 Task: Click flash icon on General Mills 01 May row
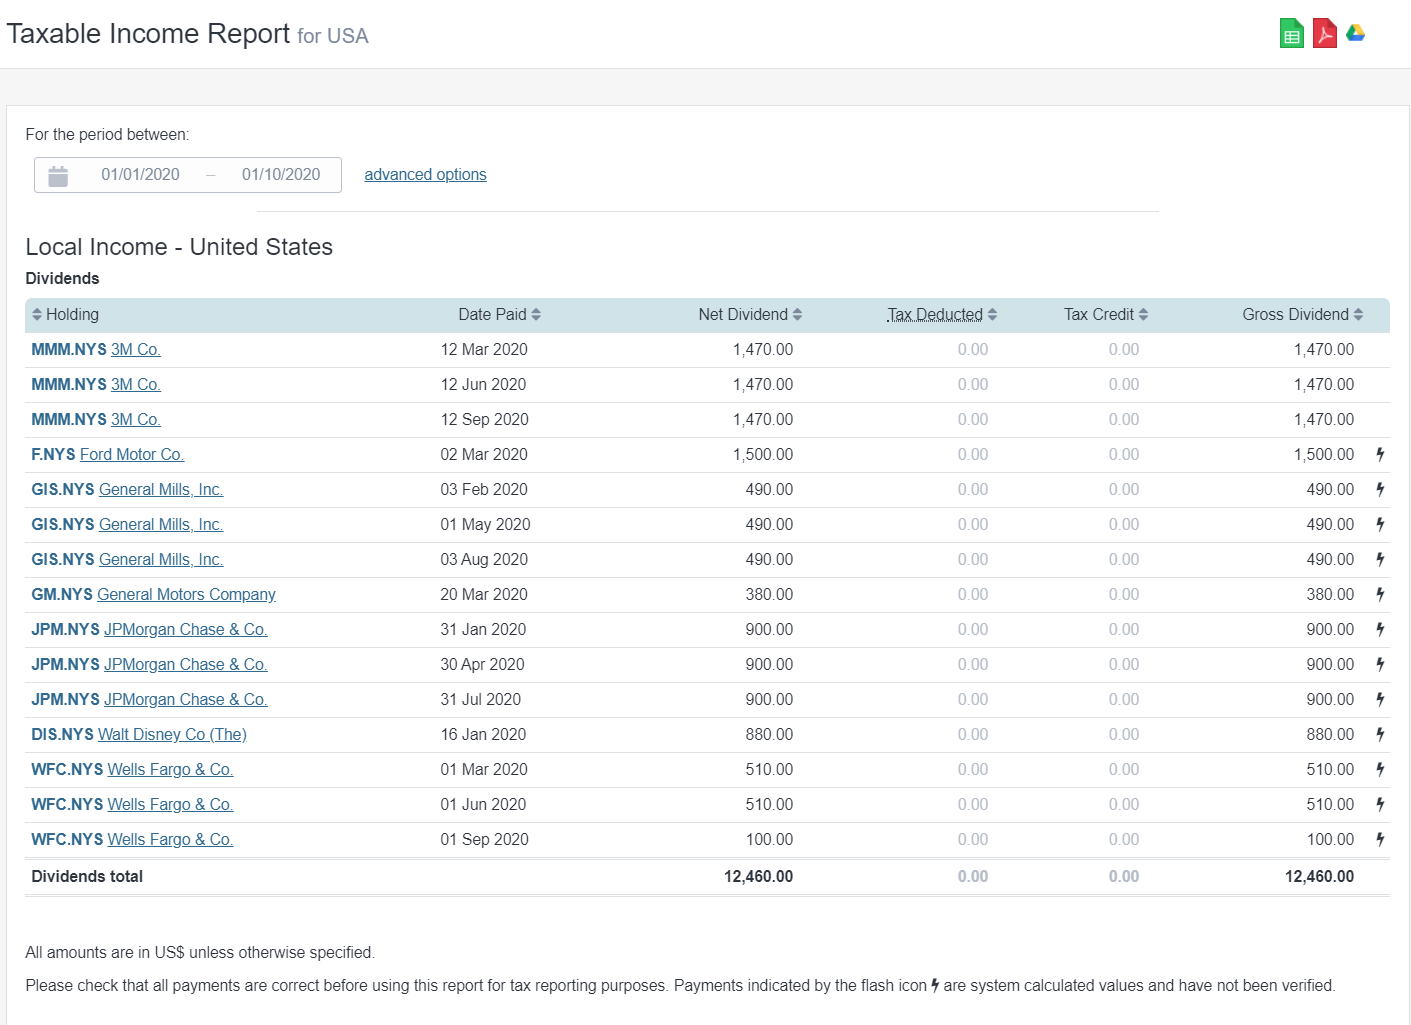coord(1380,524)
